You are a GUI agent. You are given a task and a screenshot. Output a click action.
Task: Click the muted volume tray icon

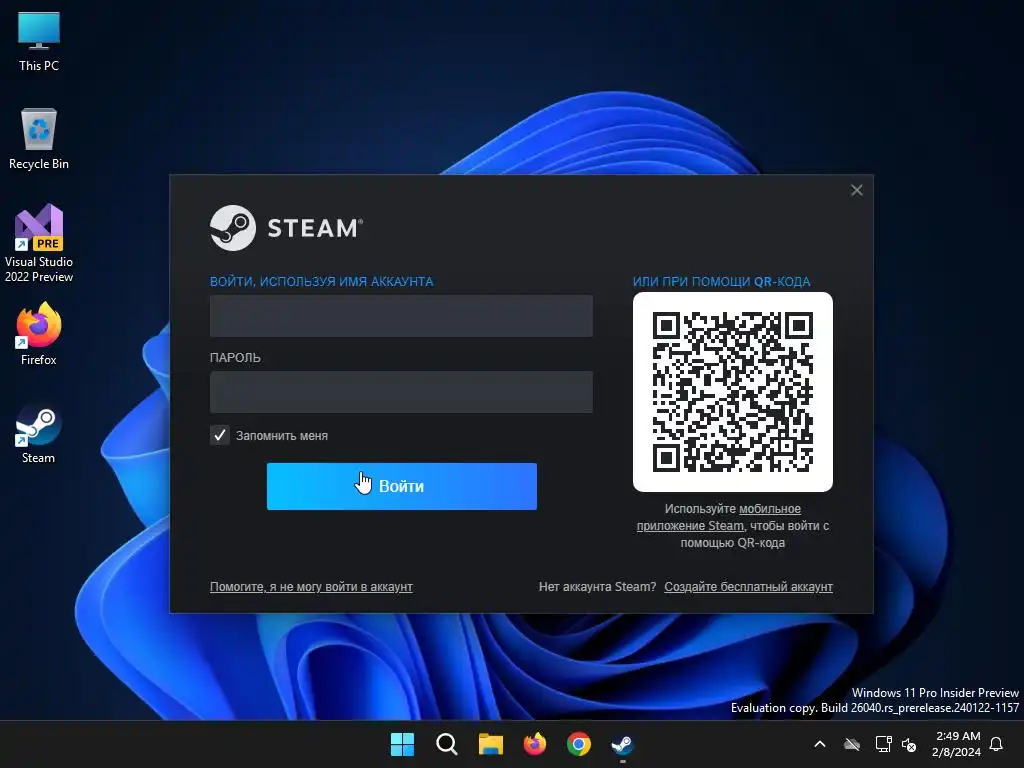tap(908, 744)
